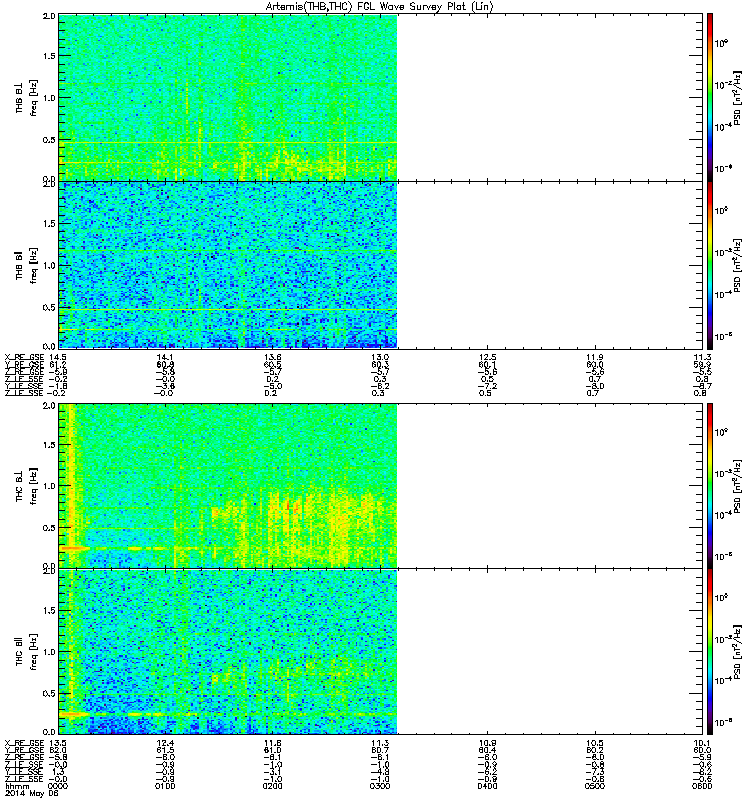Click the THB X_RE_GSE value '11.9'

click(595, 357)
